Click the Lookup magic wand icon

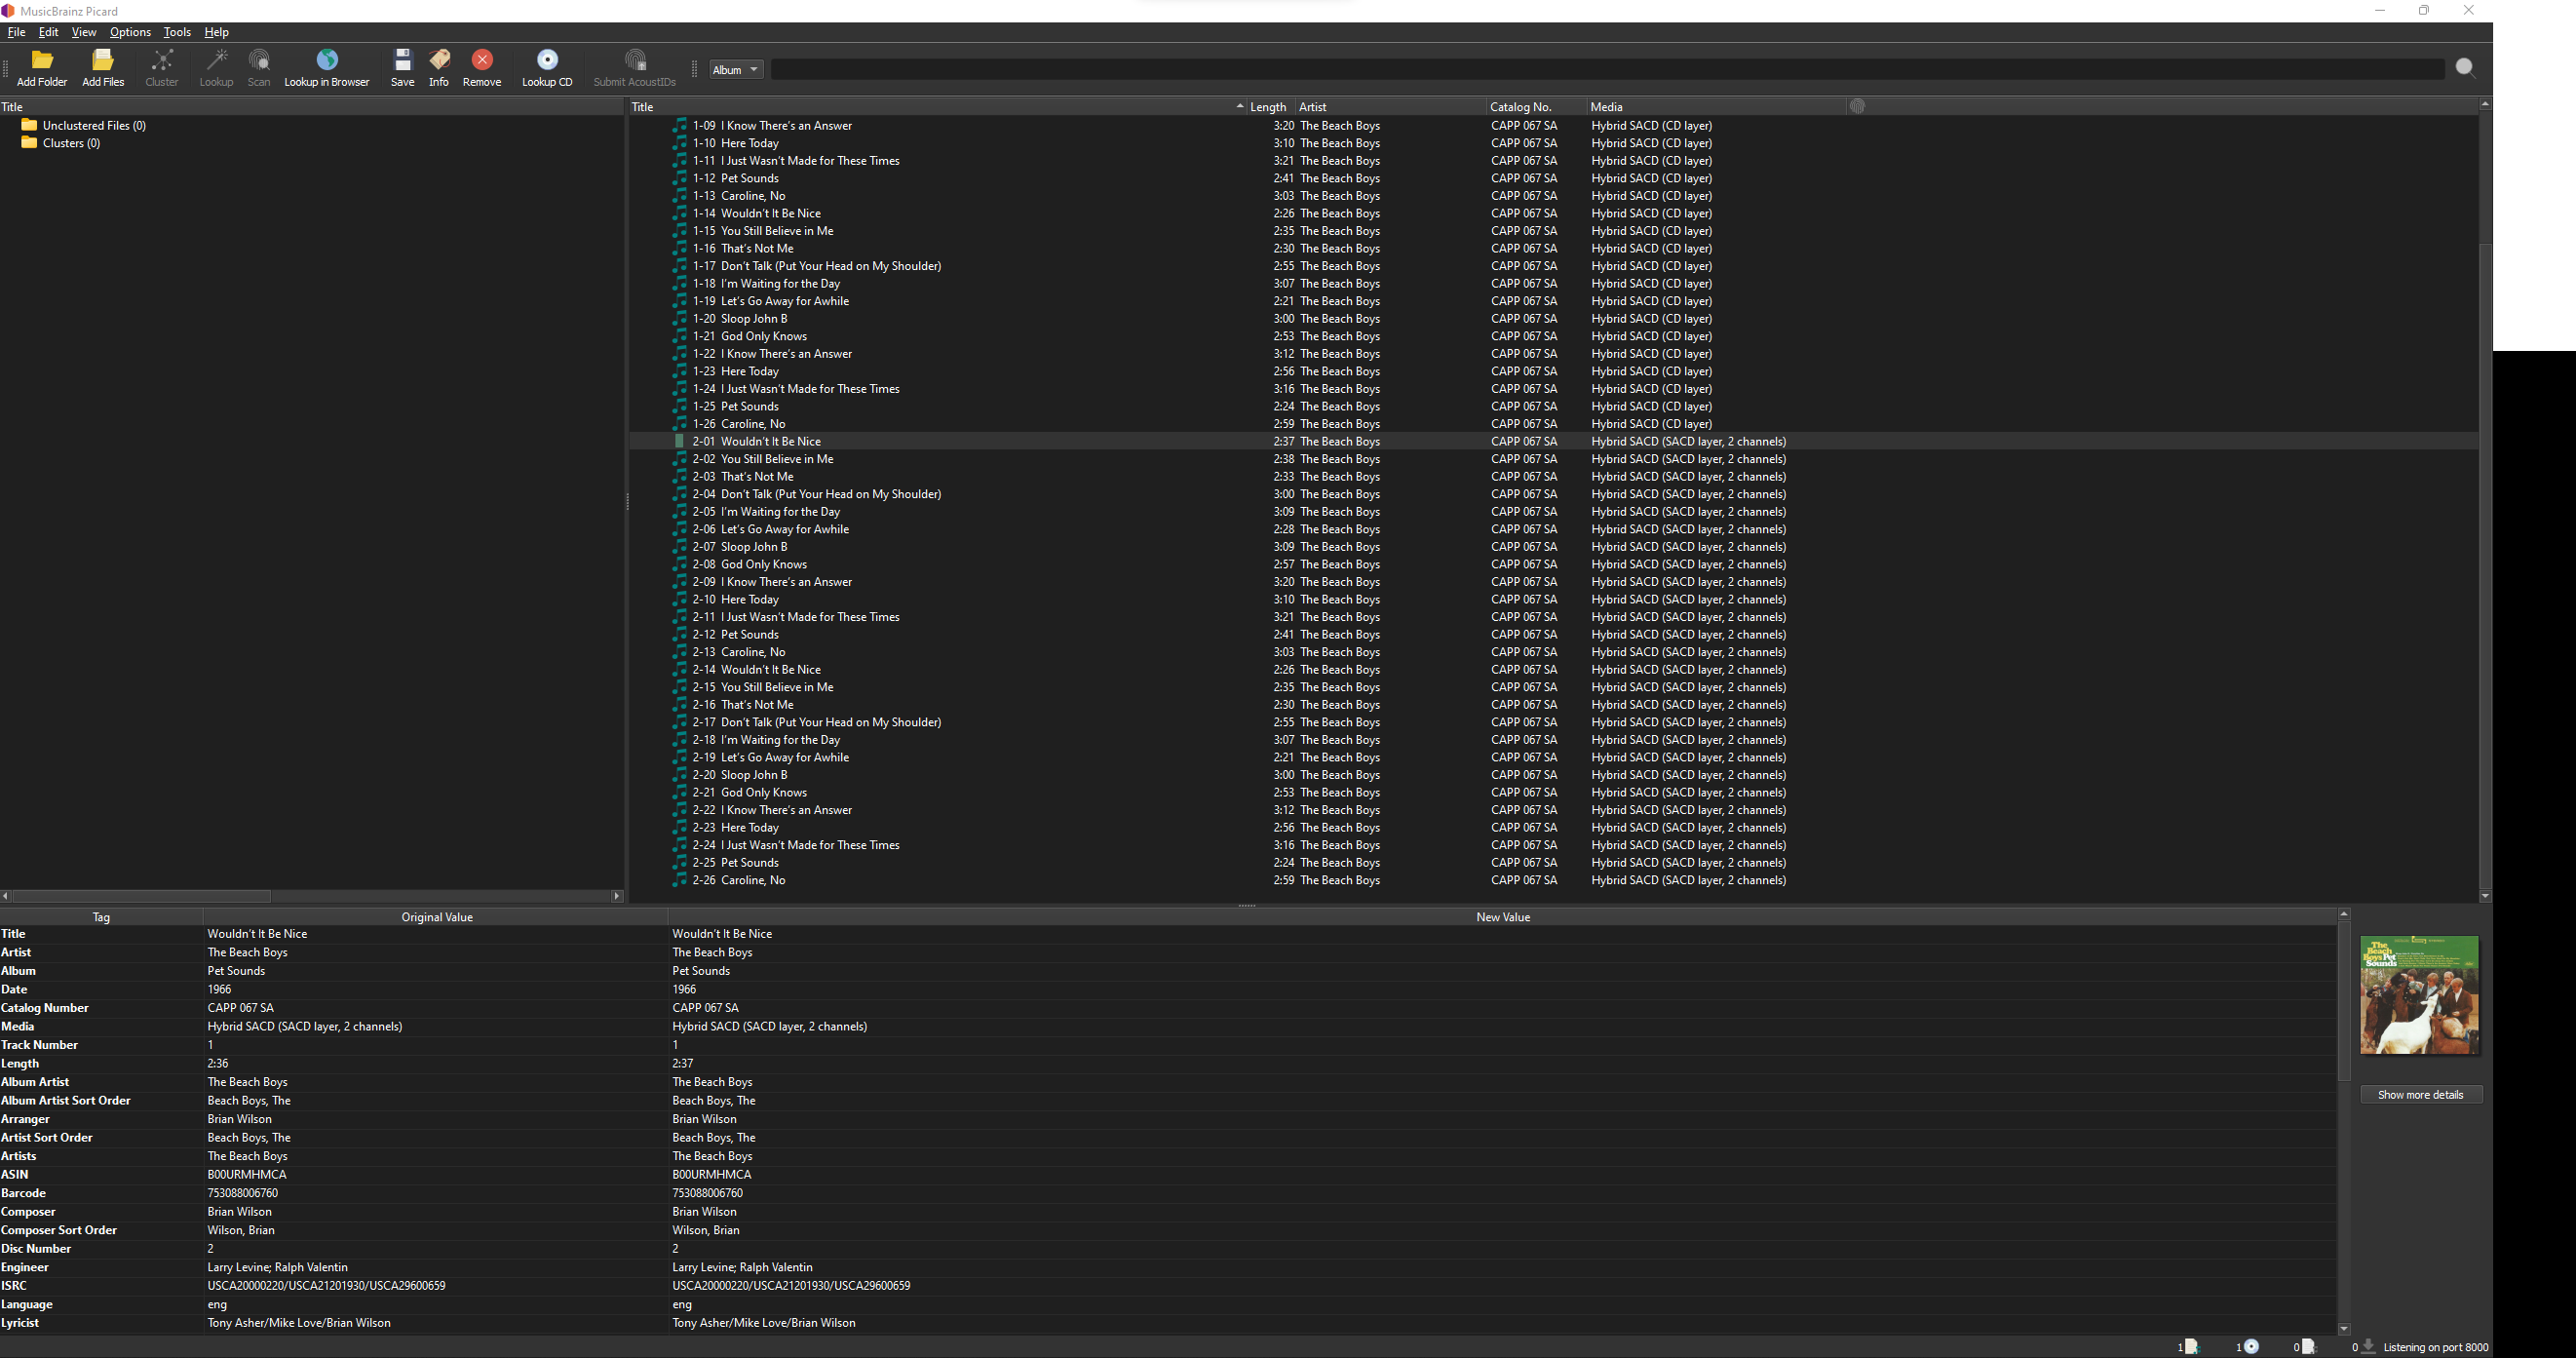(216, 60)
